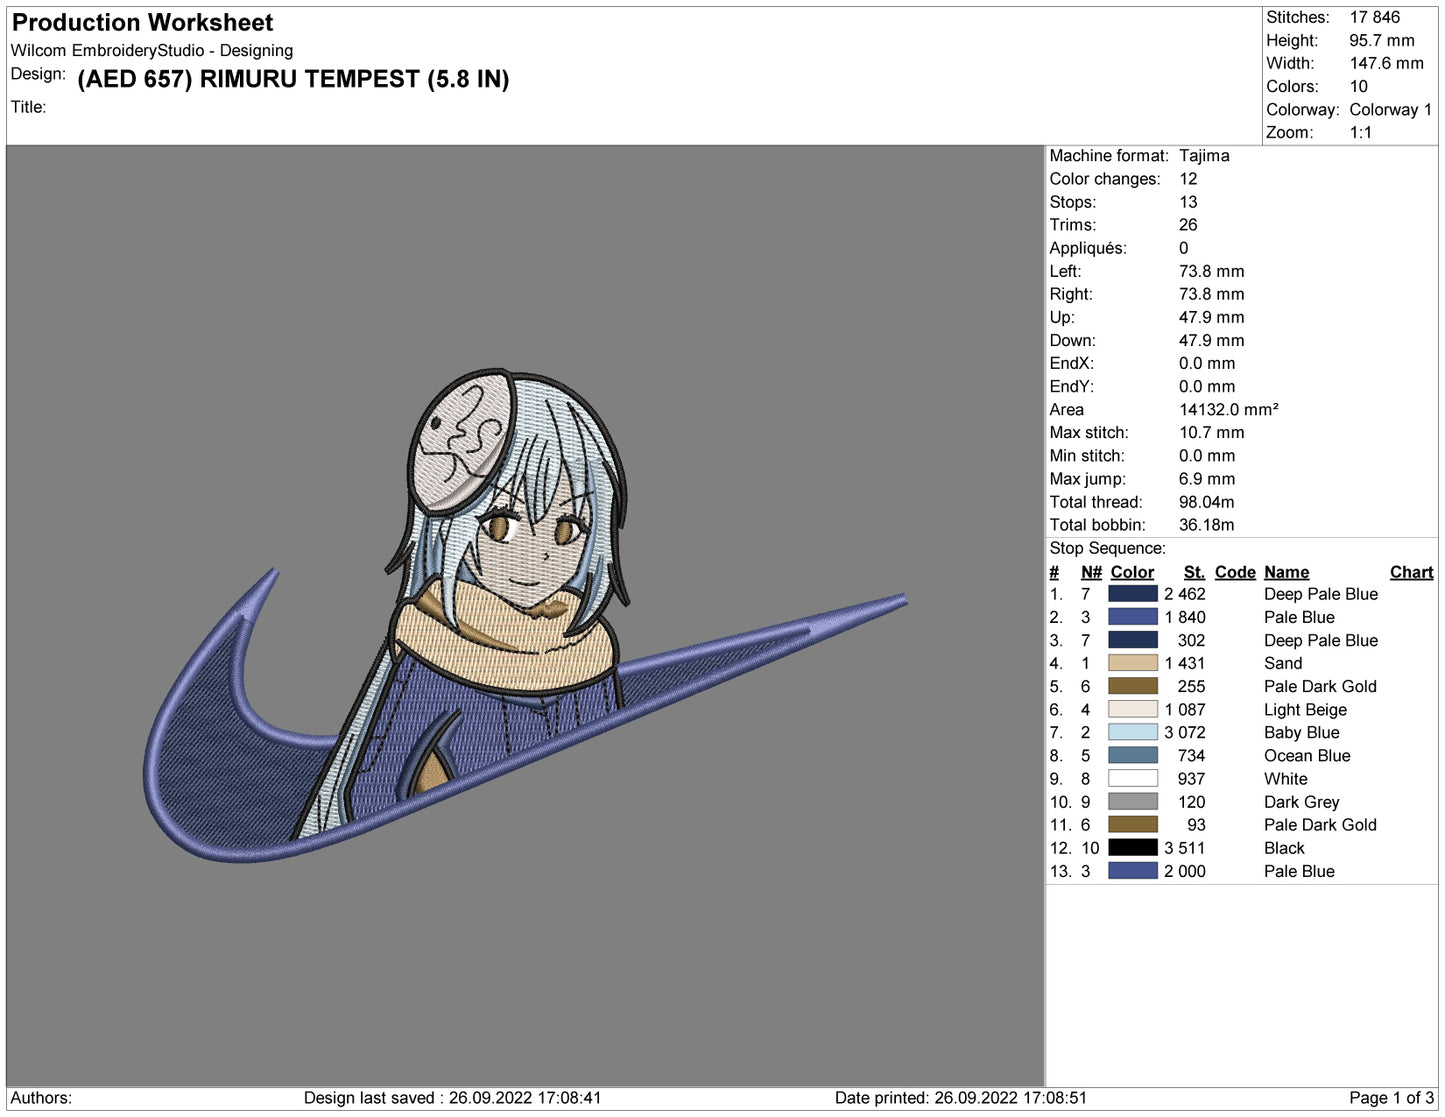The image size is (1445, 1117).
Task: Click the Pale Dark Gold swatch in row 11
Action: point(1132,824)
